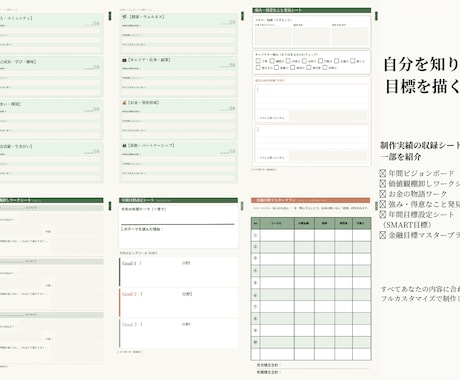Click the [キャリア・仕事・副業] section title
This screenshot has width=460, height=380.
(x=149, y=60)
